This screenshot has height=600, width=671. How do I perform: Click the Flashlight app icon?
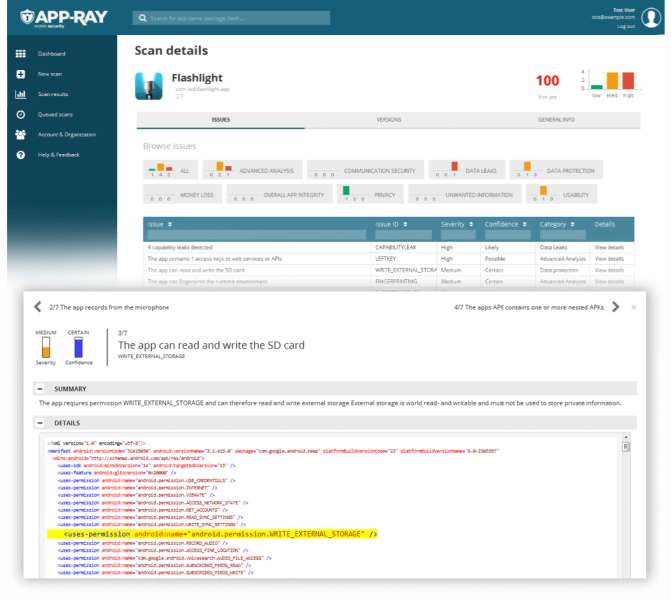149,86
